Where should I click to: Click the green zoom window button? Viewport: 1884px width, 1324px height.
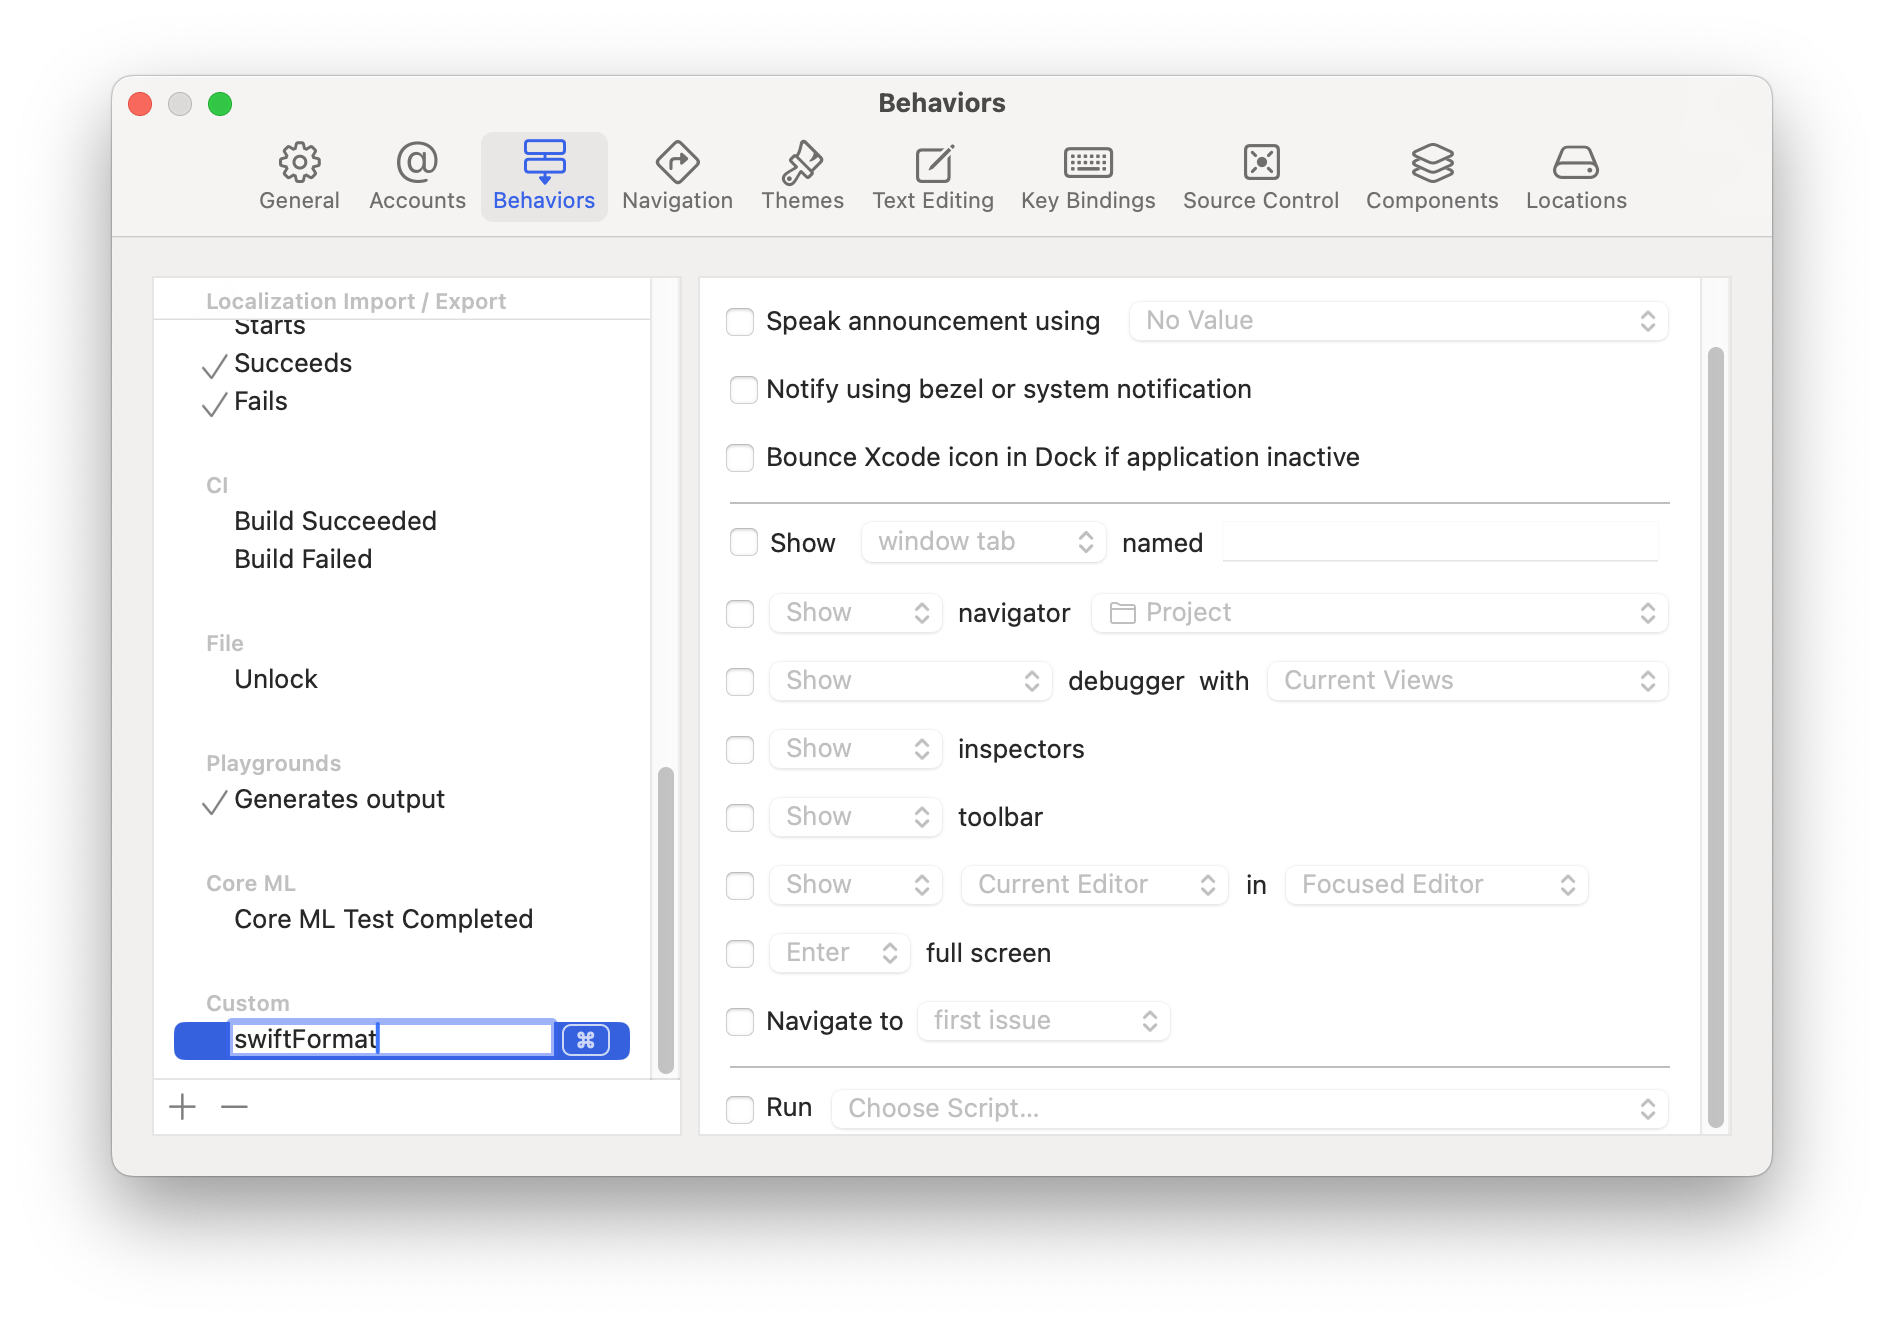coord(220,104)
